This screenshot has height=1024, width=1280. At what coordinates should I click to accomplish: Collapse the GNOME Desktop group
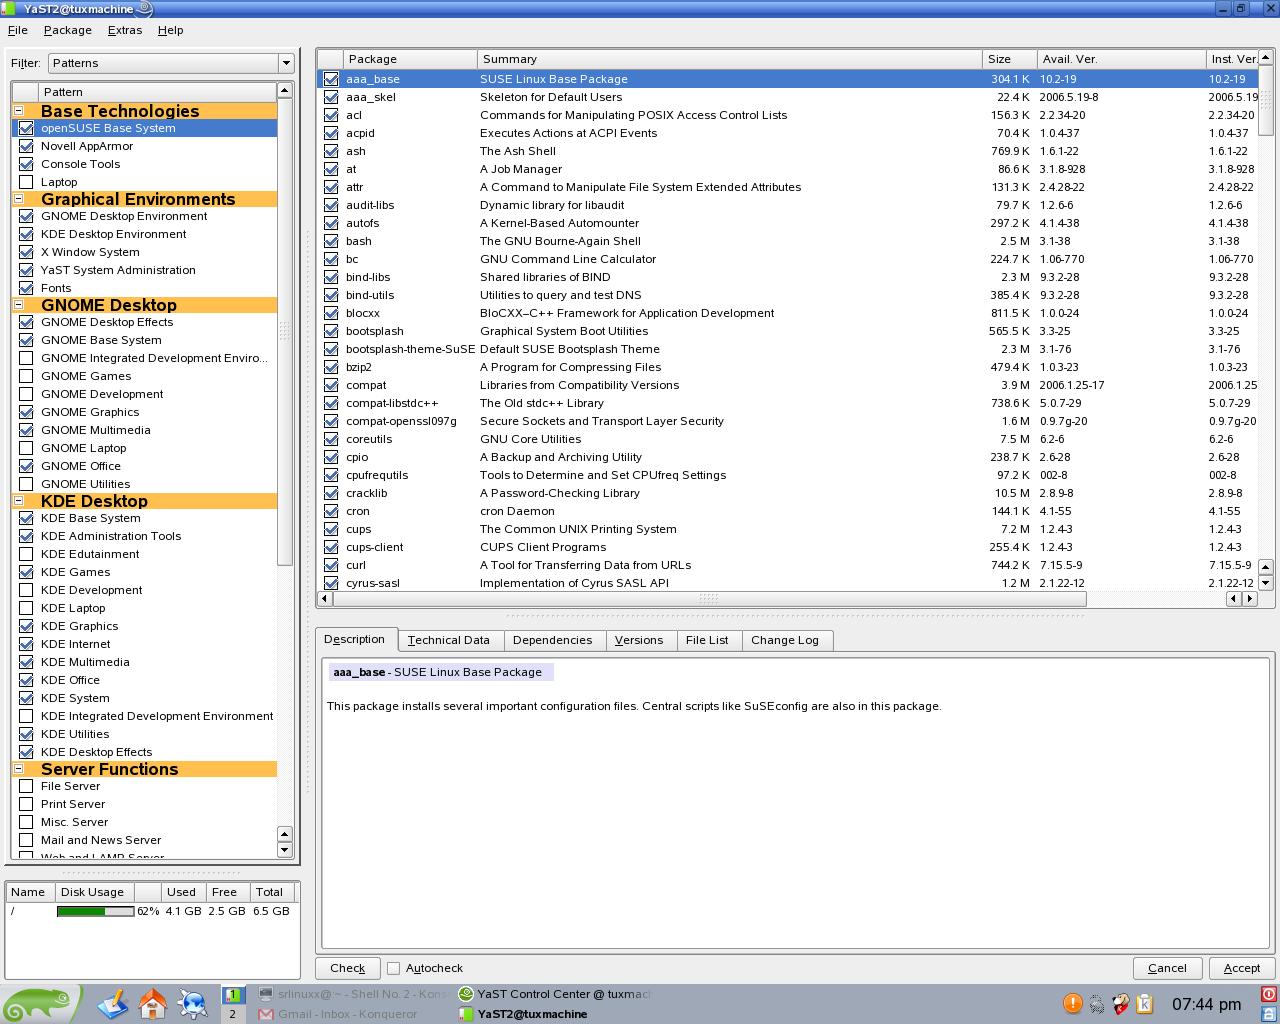click(19, 305)
